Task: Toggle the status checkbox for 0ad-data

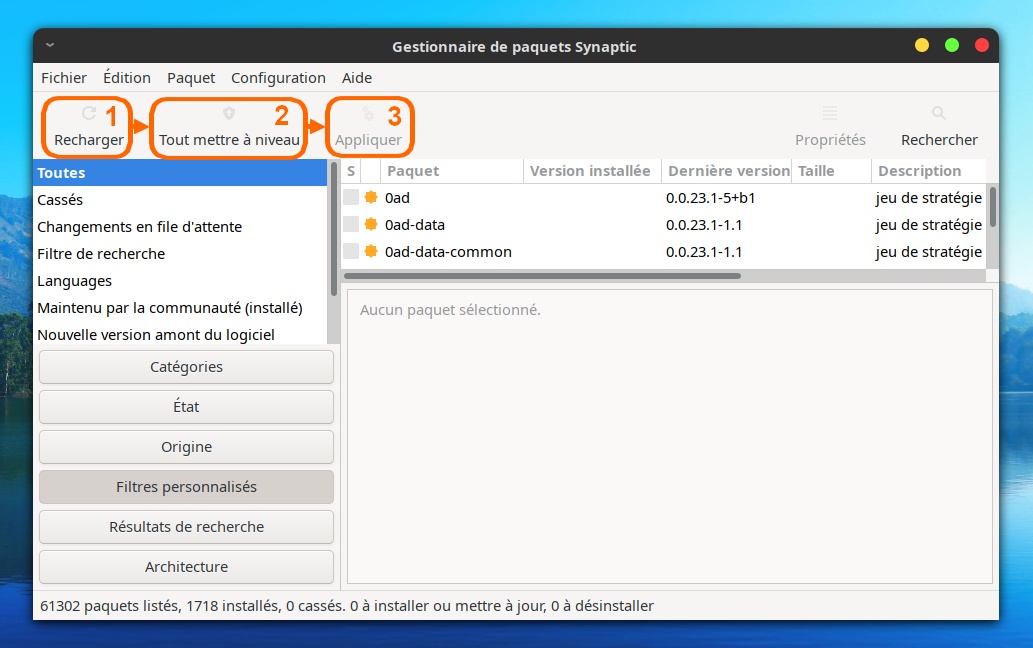Action: tap(351, 225)
